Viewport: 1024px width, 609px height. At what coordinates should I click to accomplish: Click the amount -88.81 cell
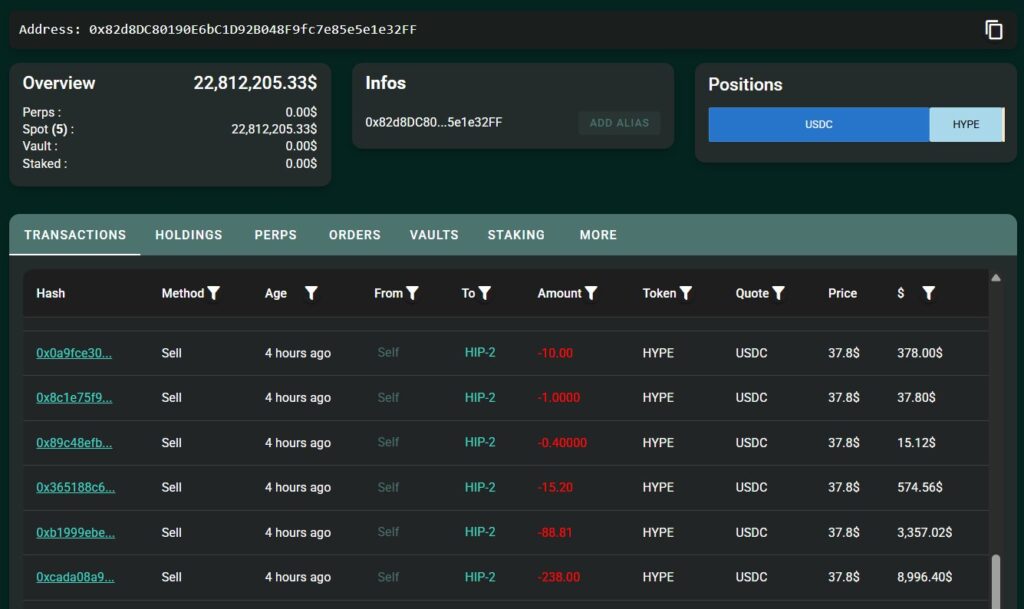[555, 533]
